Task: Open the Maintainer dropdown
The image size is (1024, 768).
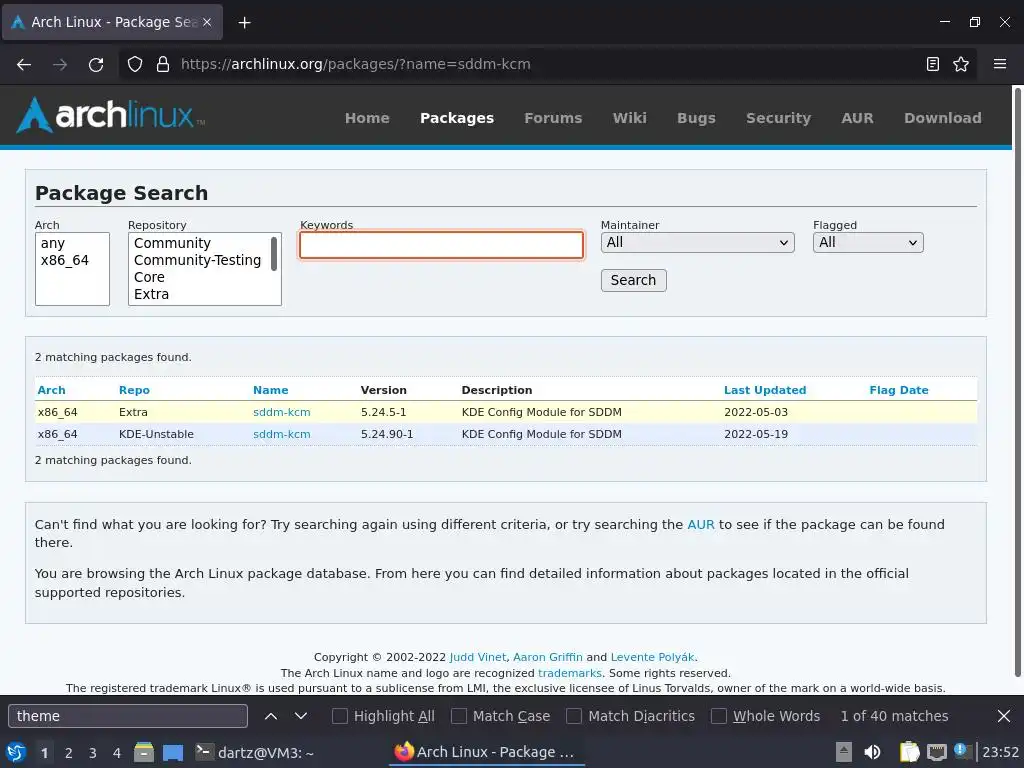Action: point(697,242)
